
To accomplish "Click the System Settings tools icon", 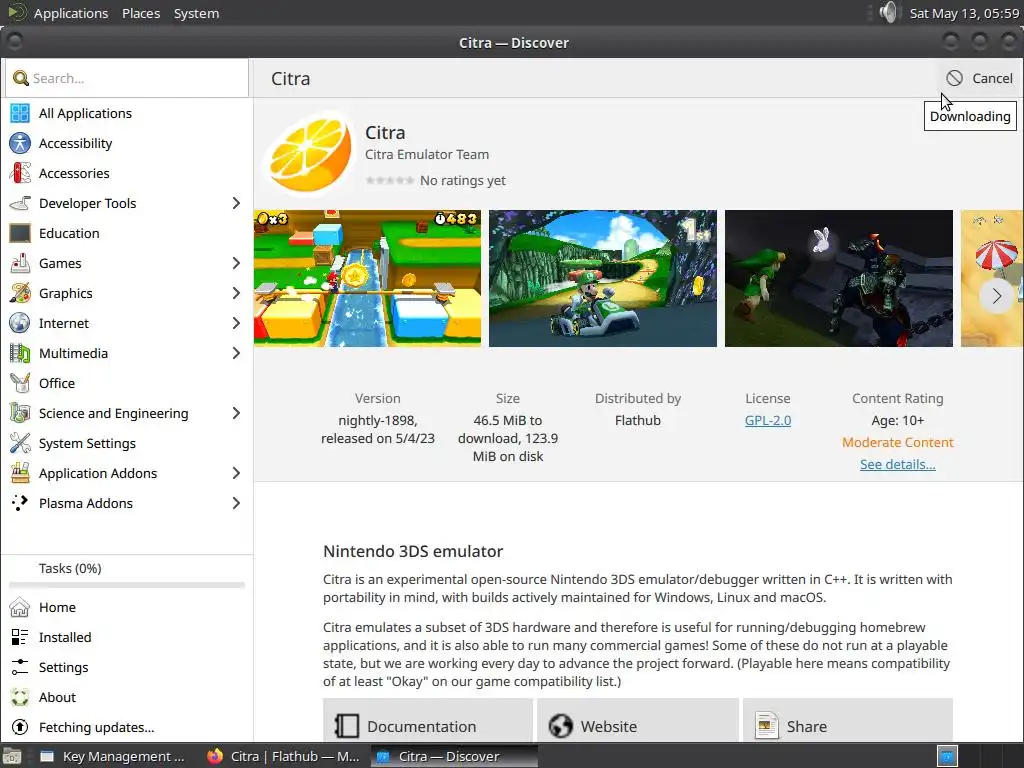I will (x=20, y=443).
